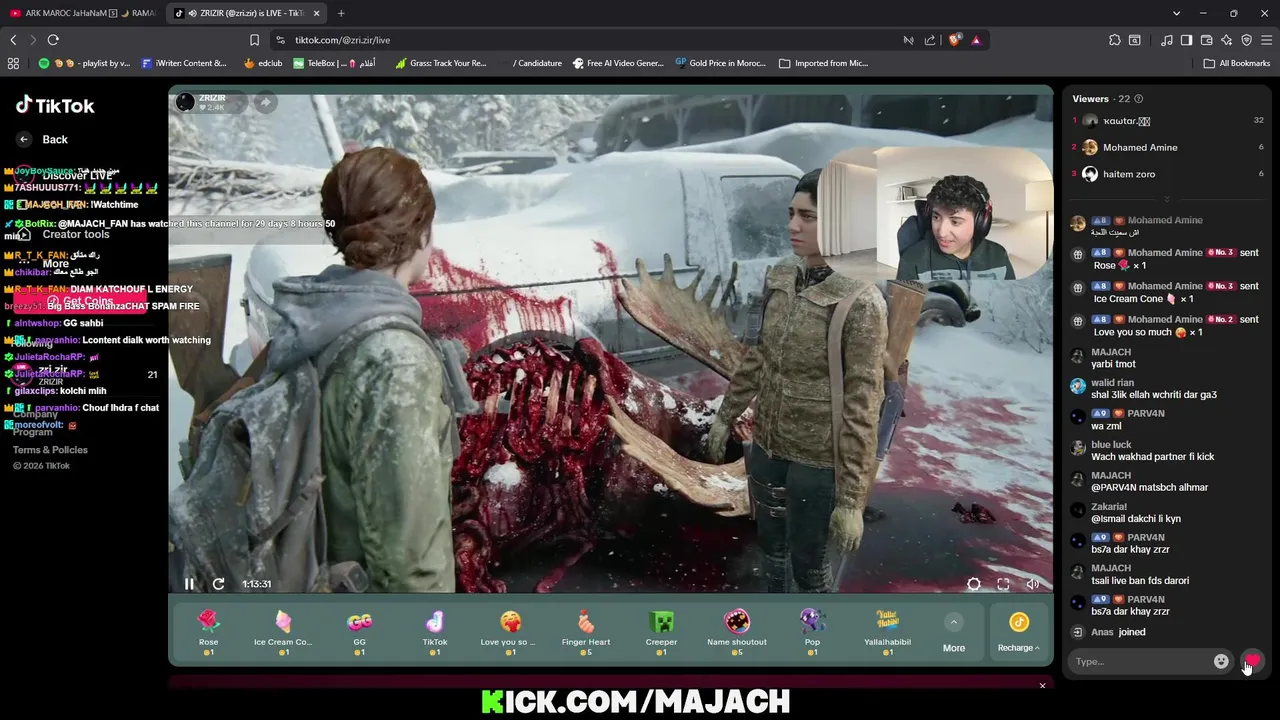
Task: Send the Name shoutout gift
Action: click(737, 632)
